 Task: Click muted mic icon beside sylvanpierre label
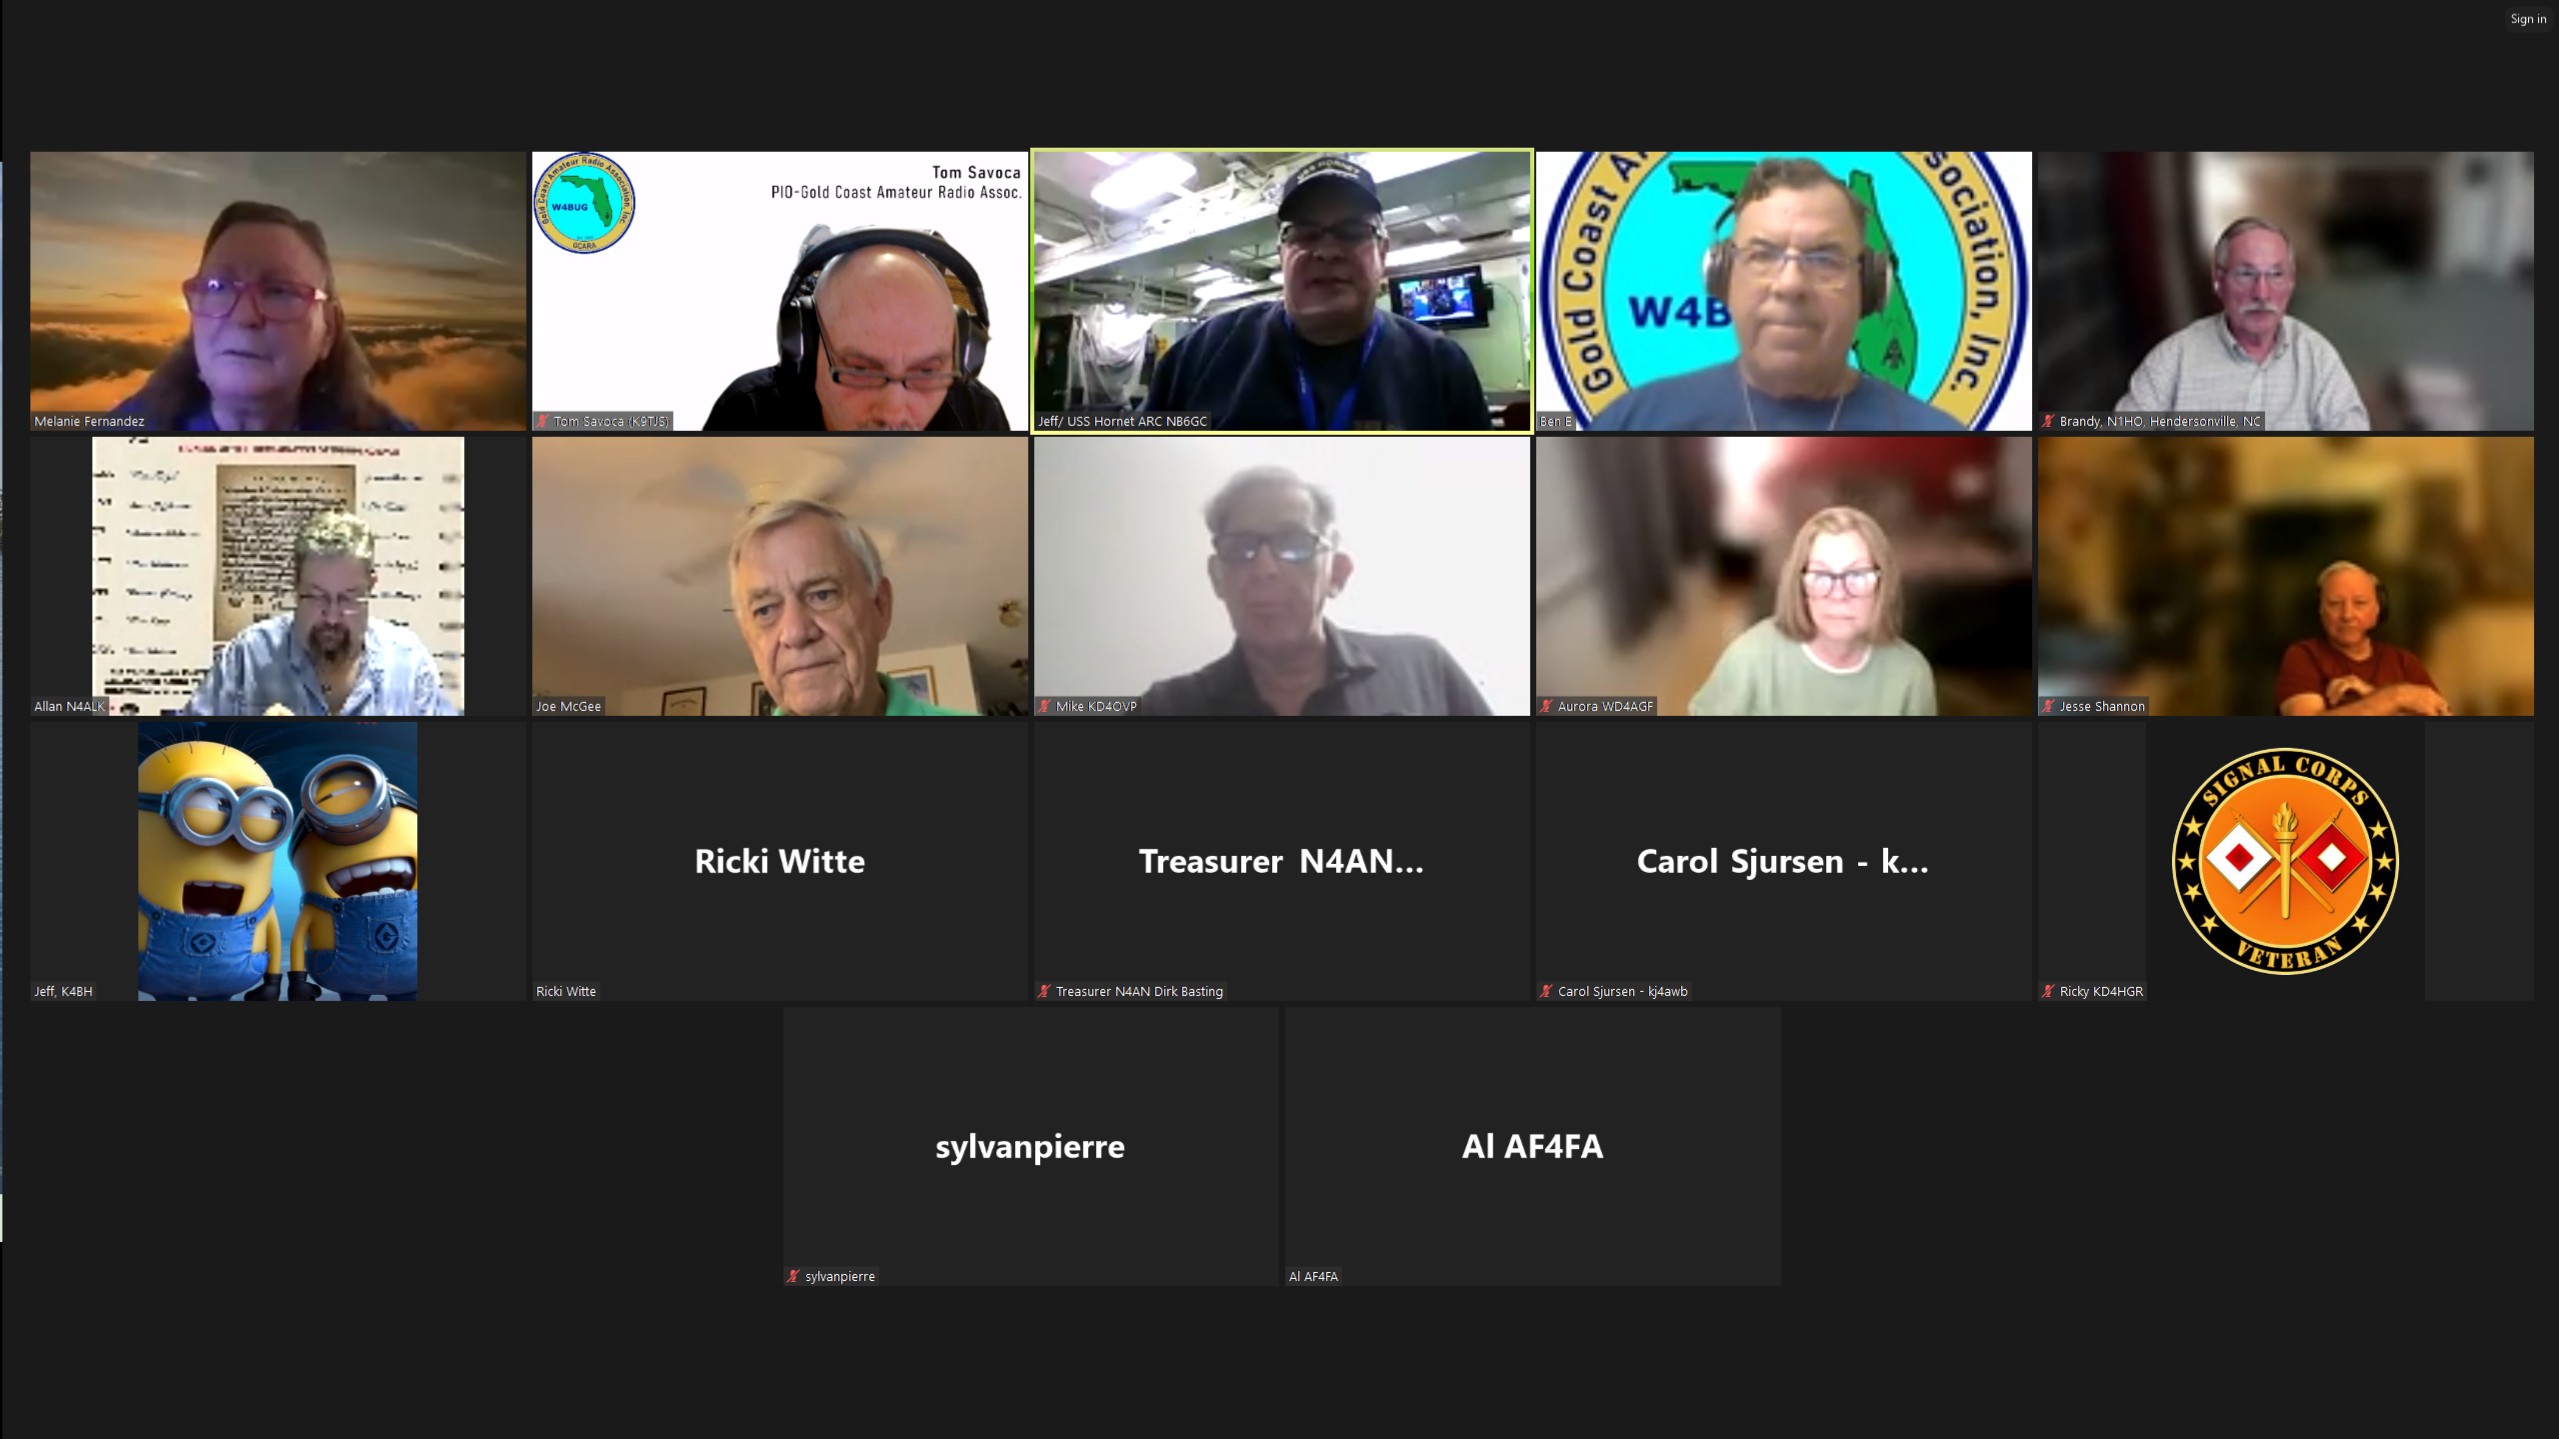pos(794,1276)
